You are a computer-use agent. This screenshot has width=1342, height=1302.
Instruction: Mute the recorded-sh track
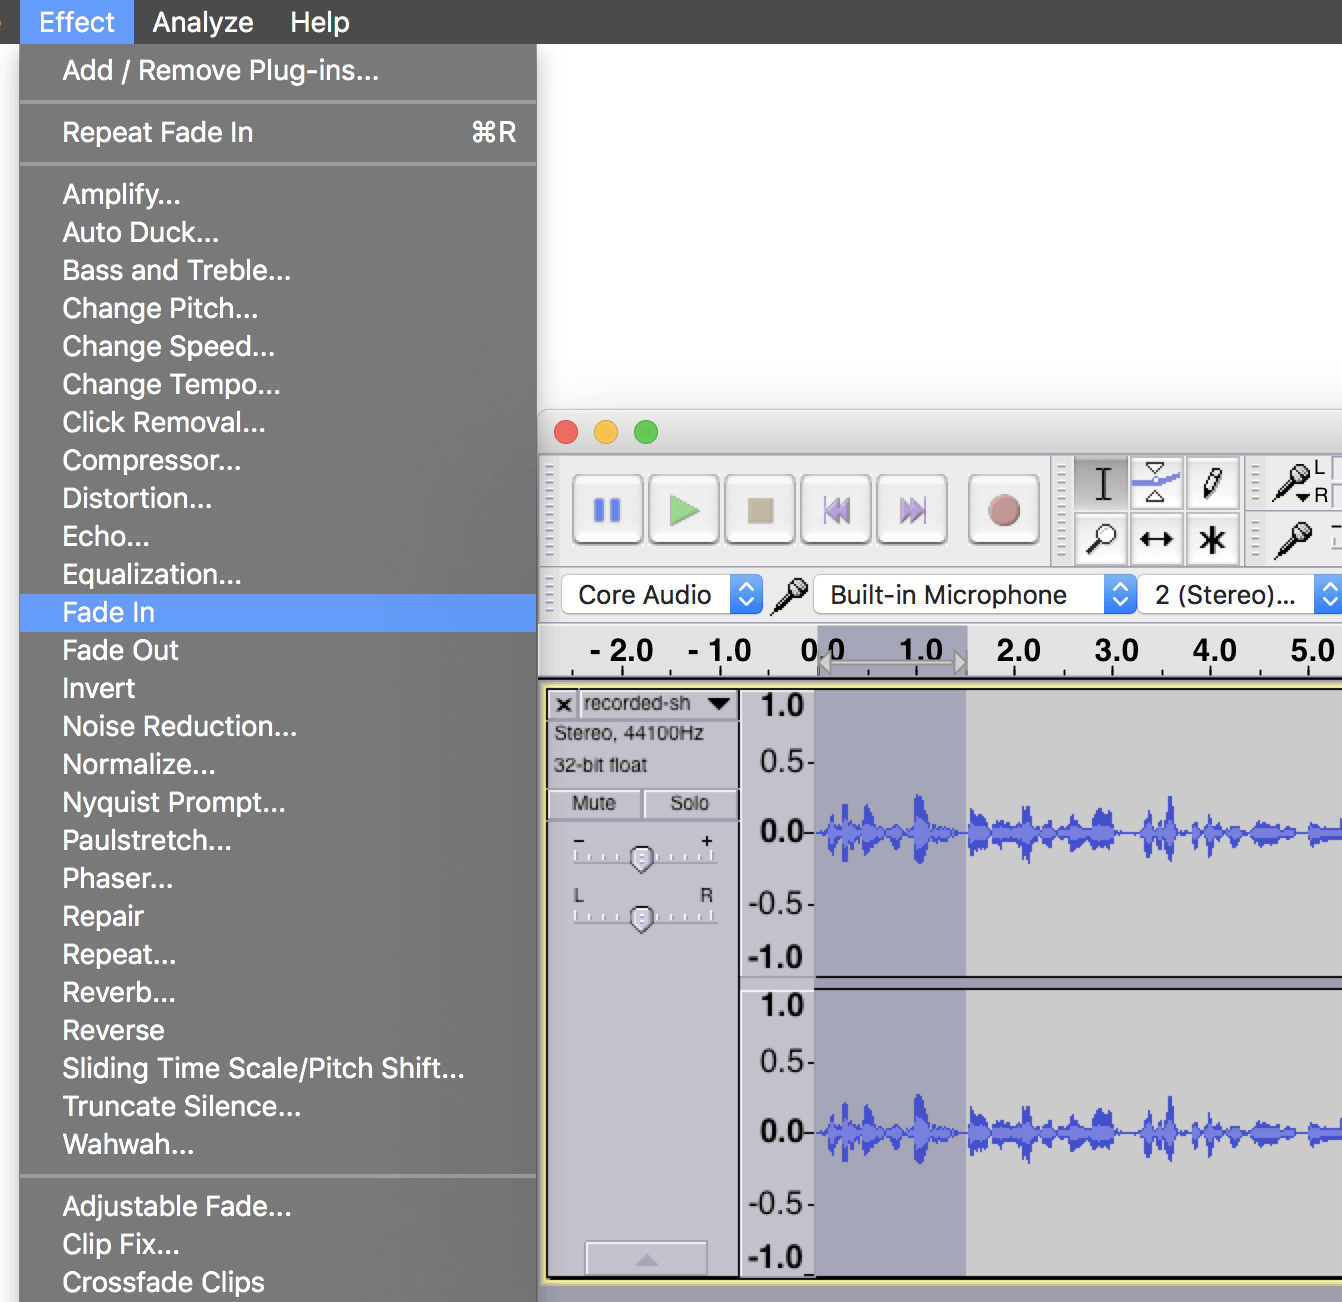pos(593,803)
